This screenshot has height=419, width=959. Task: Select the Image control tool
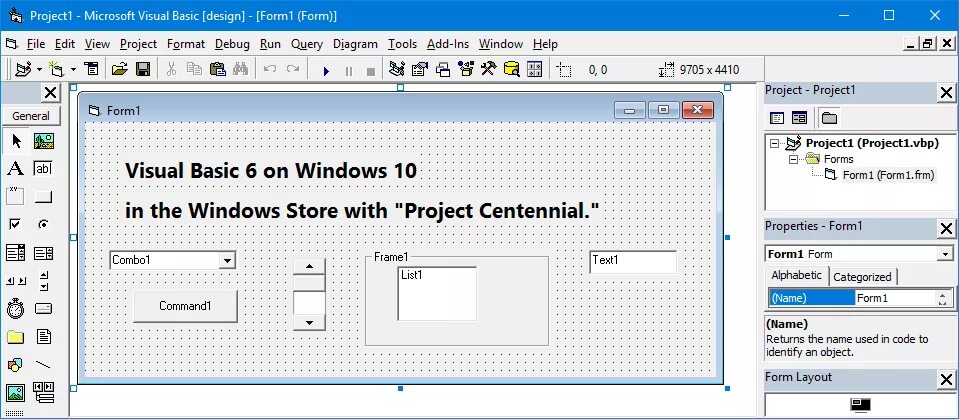coord(16,392)
